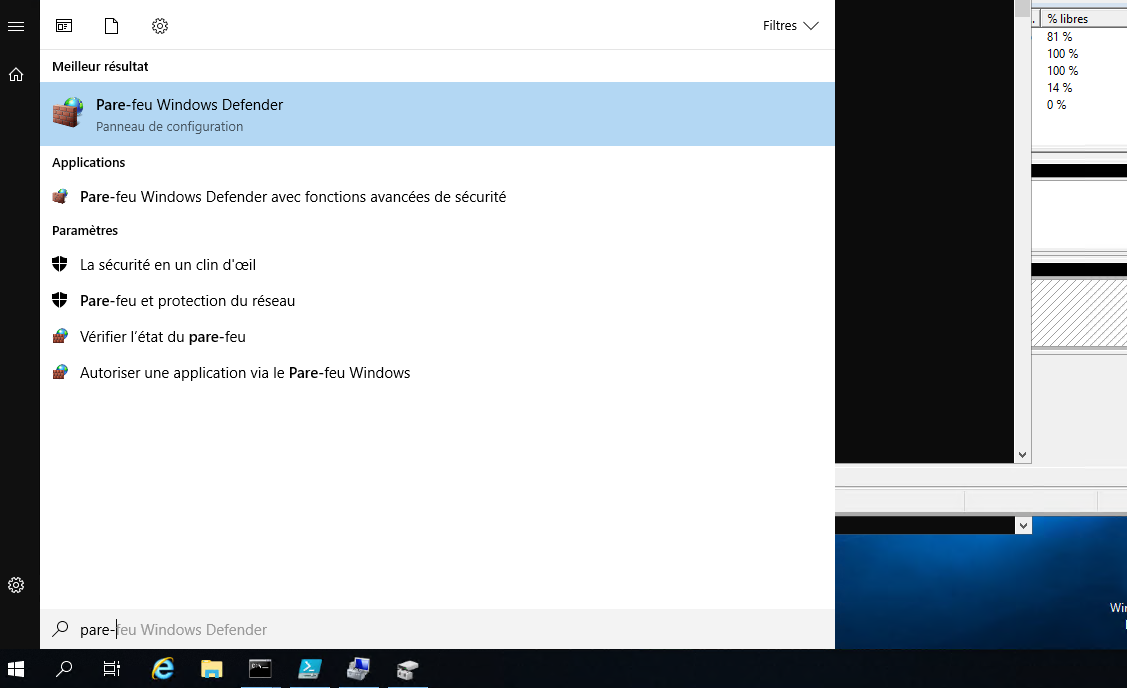The height and width of the screenshot is (688, 1127).
Task: Click the Paramètres section heading
Action: point(85,231)
